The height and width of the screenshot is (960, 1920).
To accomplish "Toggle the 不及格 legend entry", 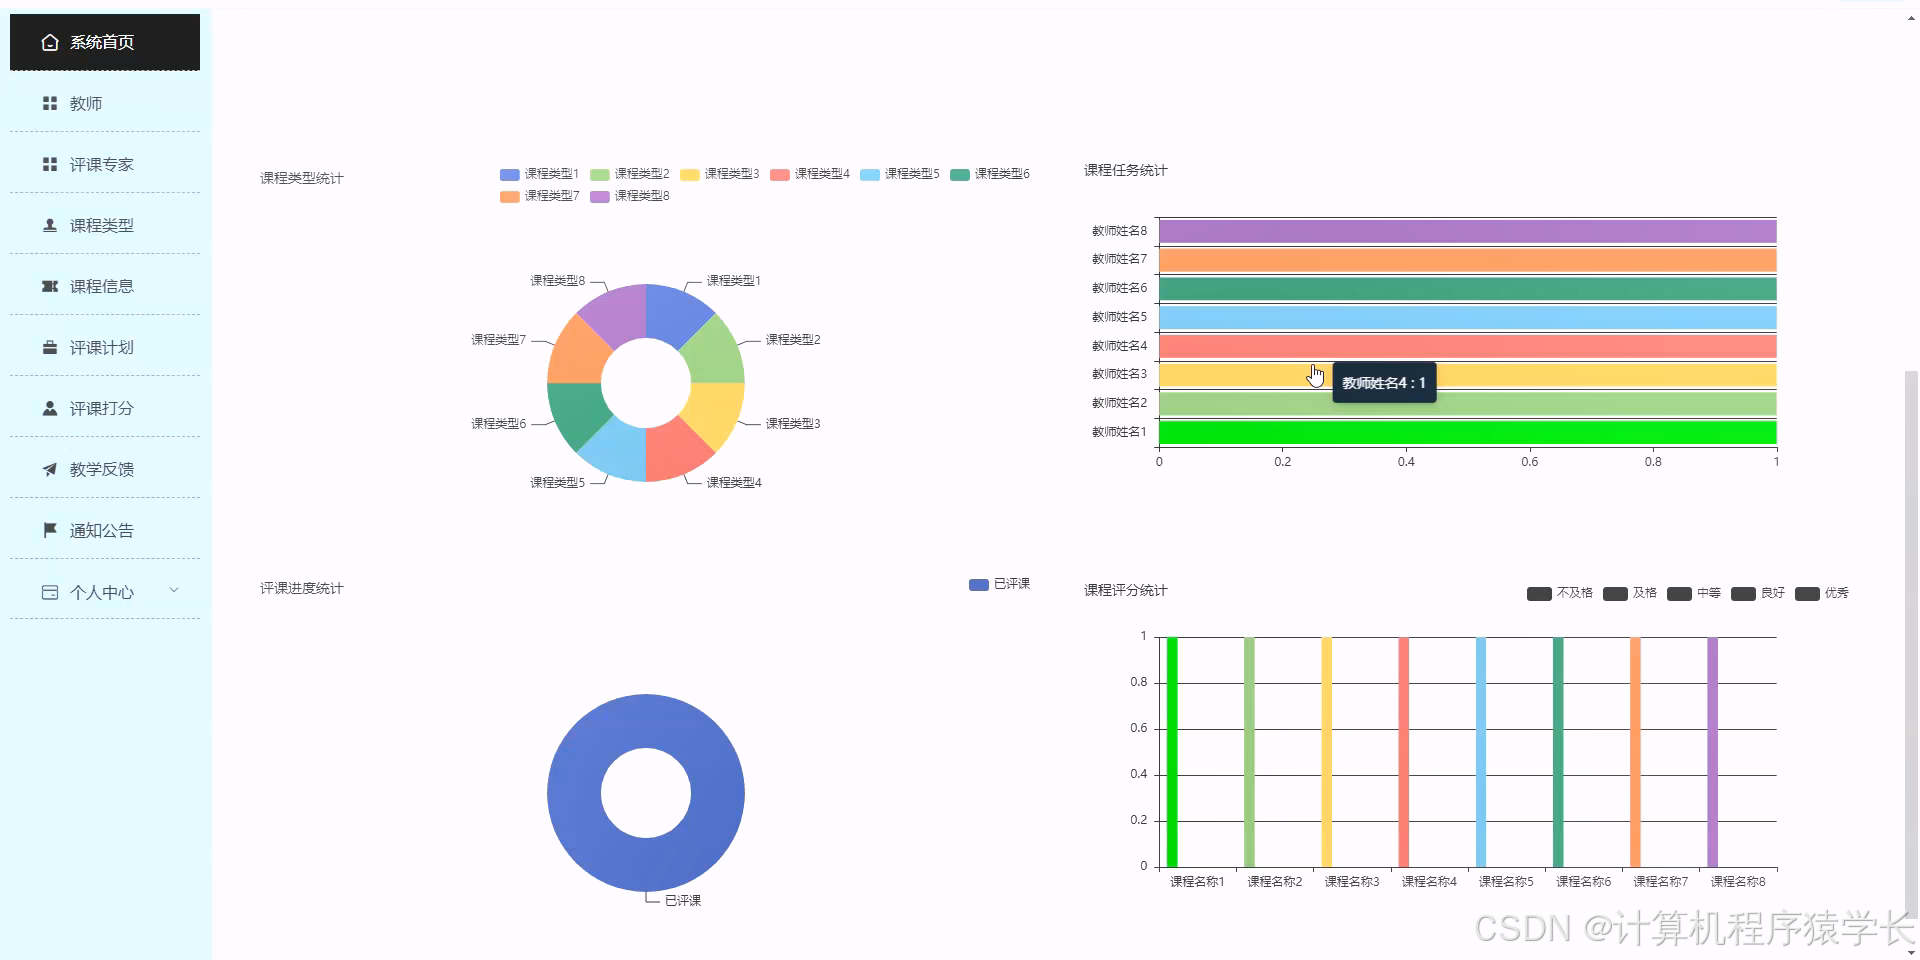I will [1559, 593].
